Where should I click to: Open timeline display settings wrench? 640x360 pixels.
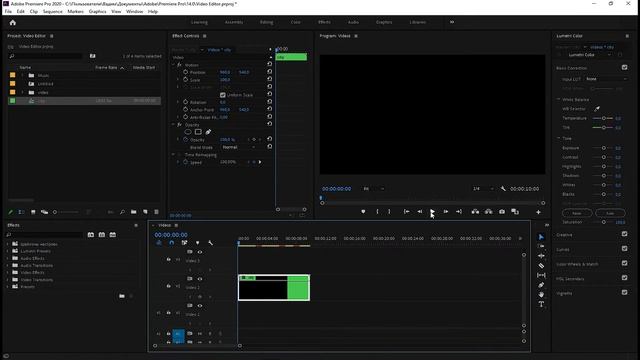coord(211,243)
